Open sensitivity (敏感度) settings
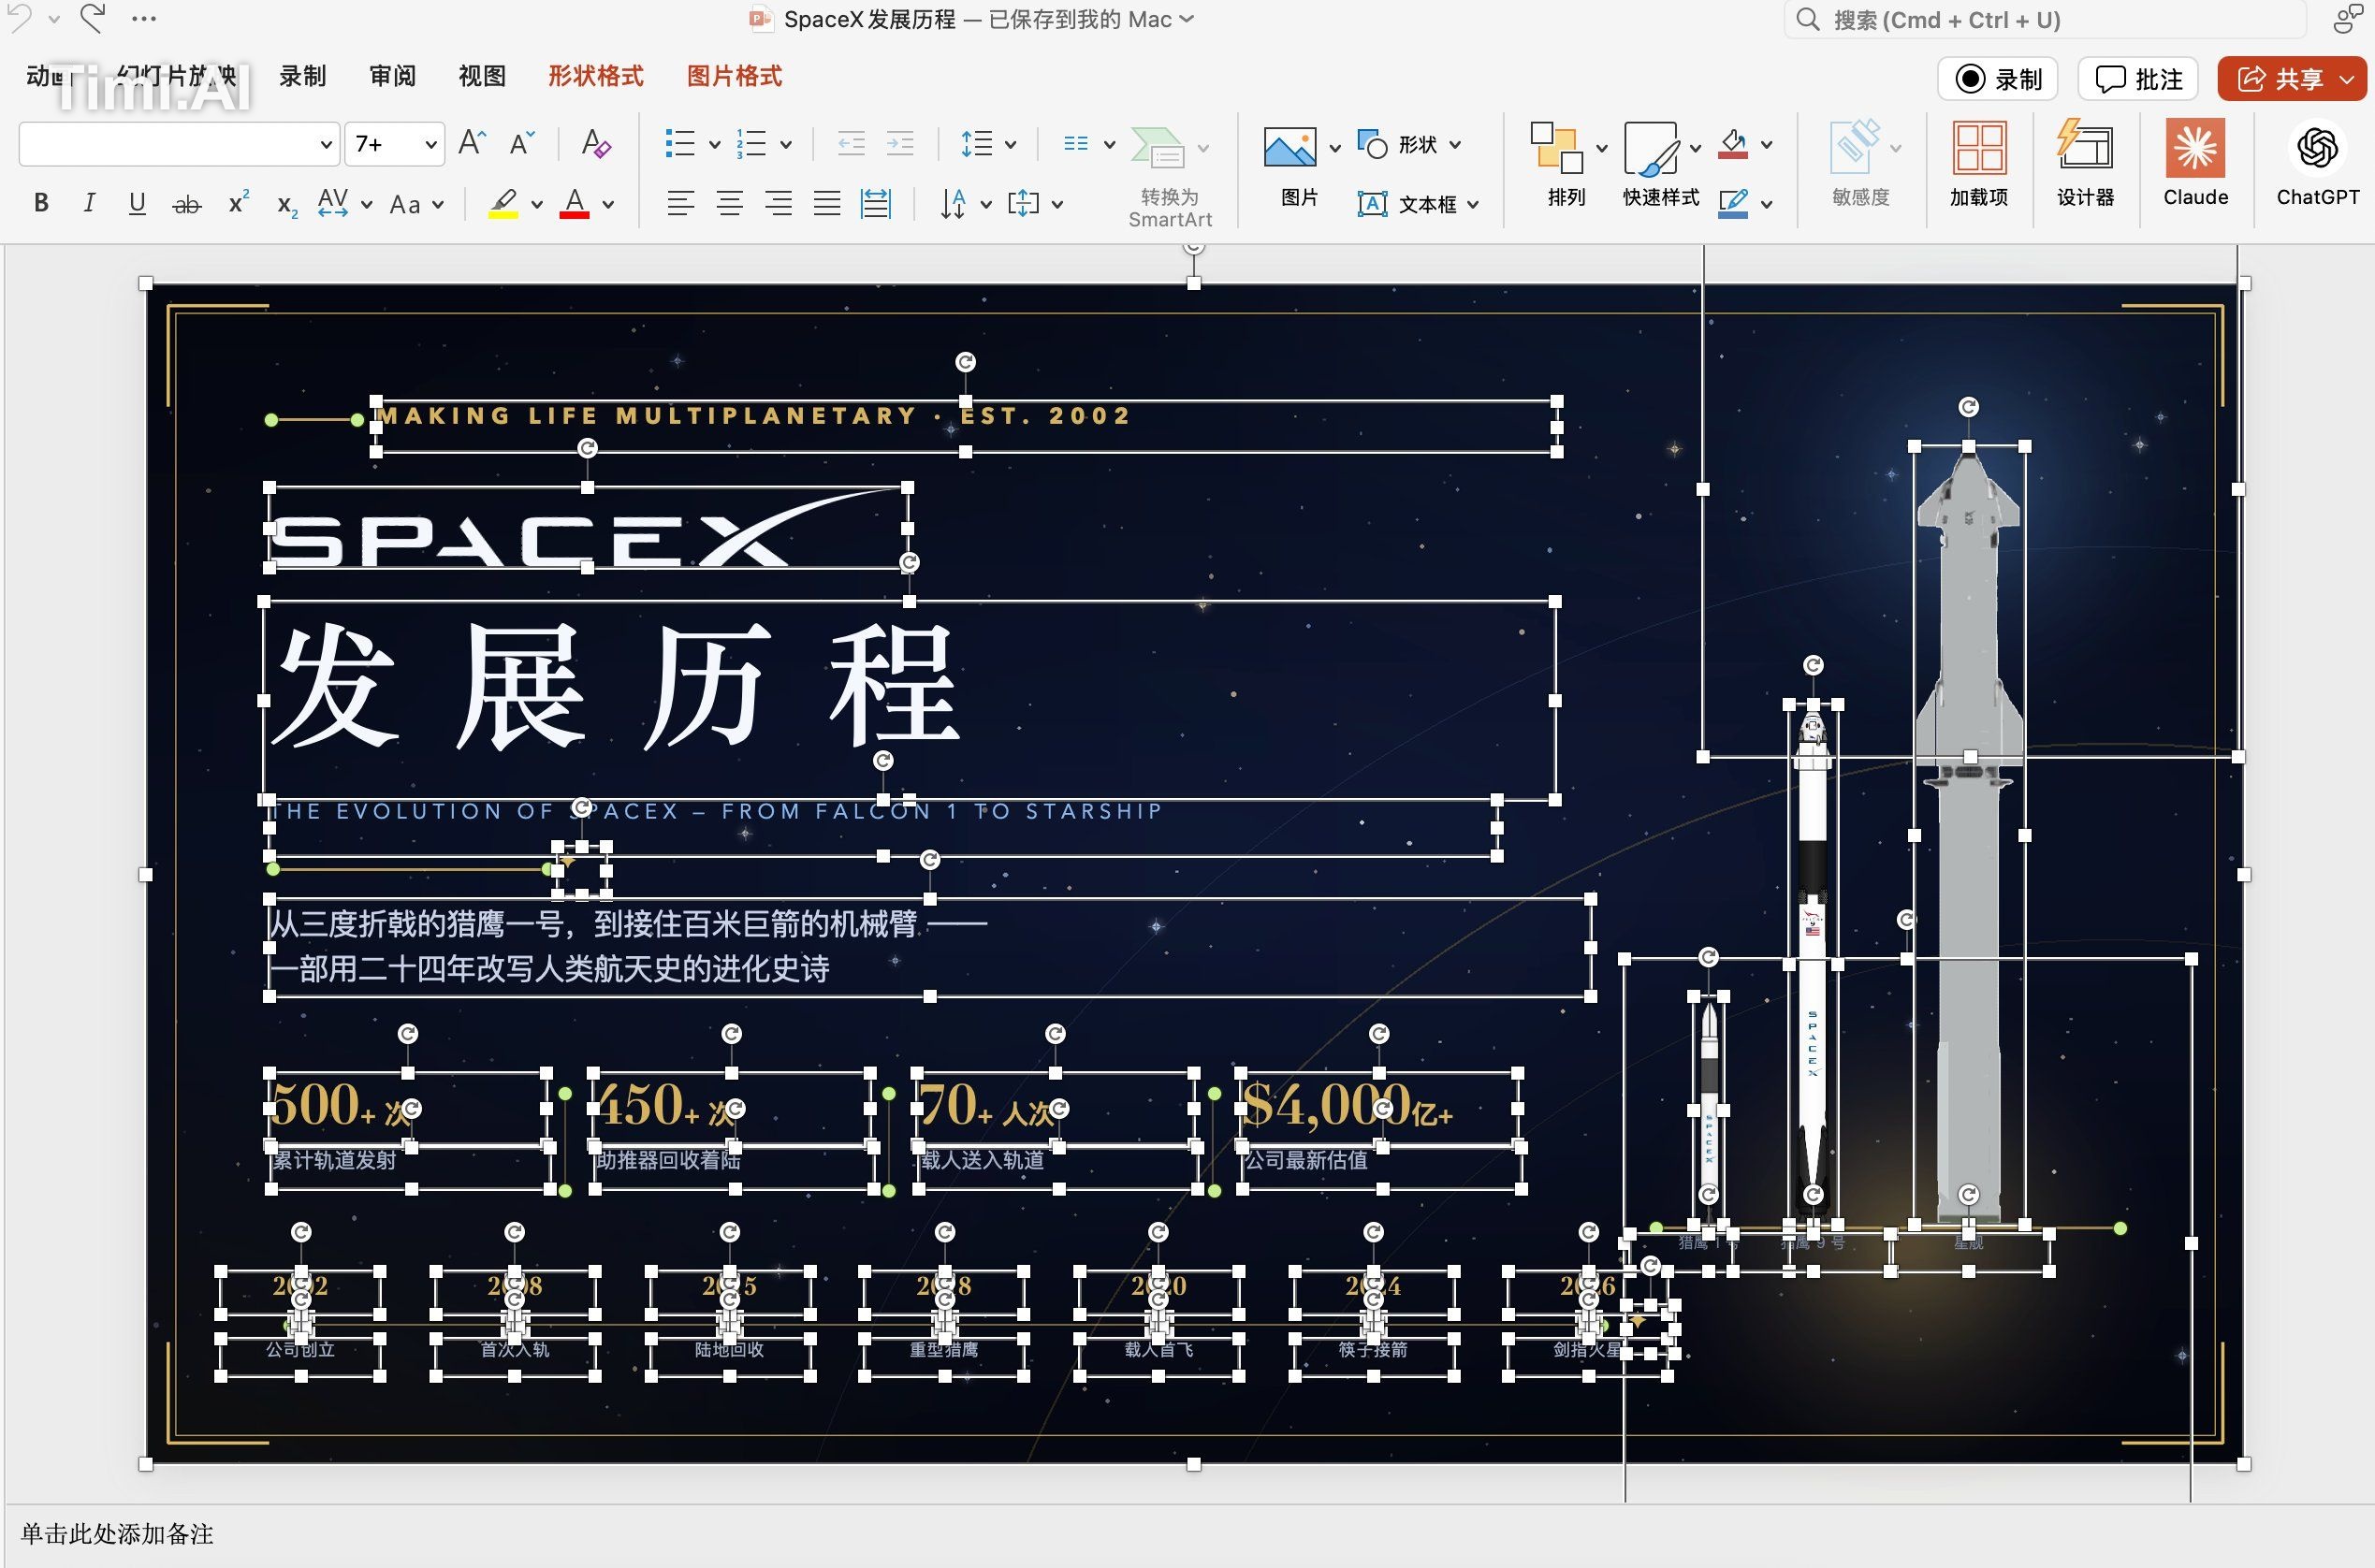This screenshot has height=1568, width=2375. 1860,166
